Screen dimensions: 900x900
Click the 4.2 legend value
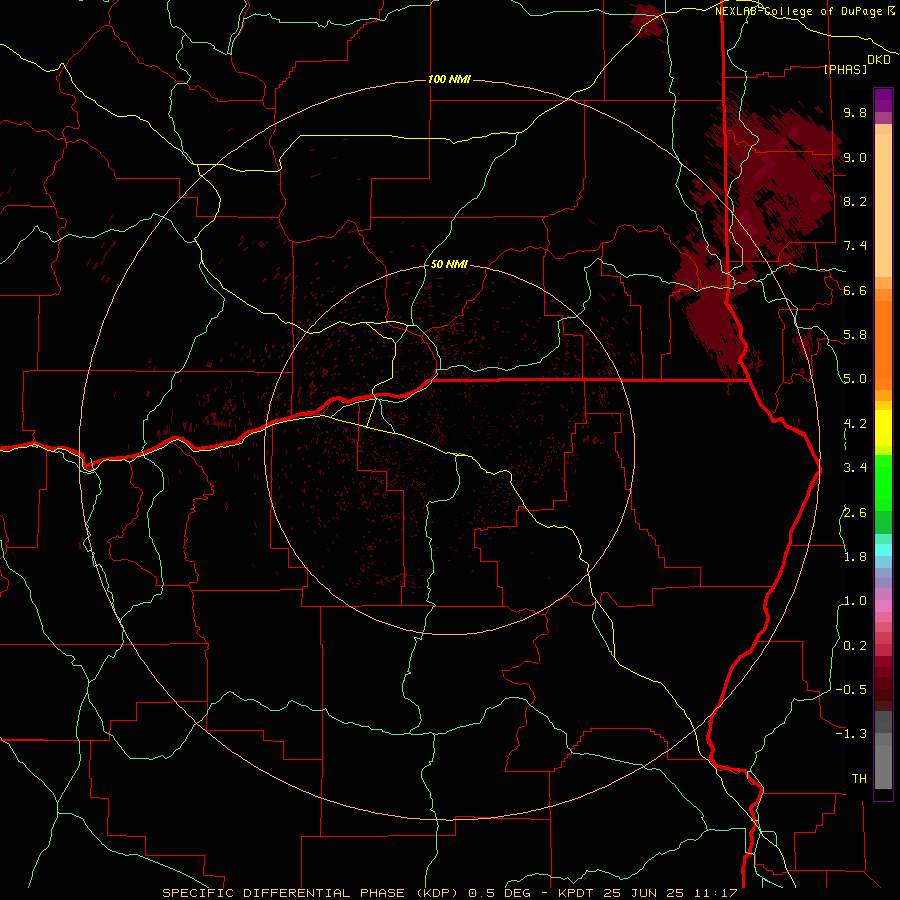tap(855, 424)
